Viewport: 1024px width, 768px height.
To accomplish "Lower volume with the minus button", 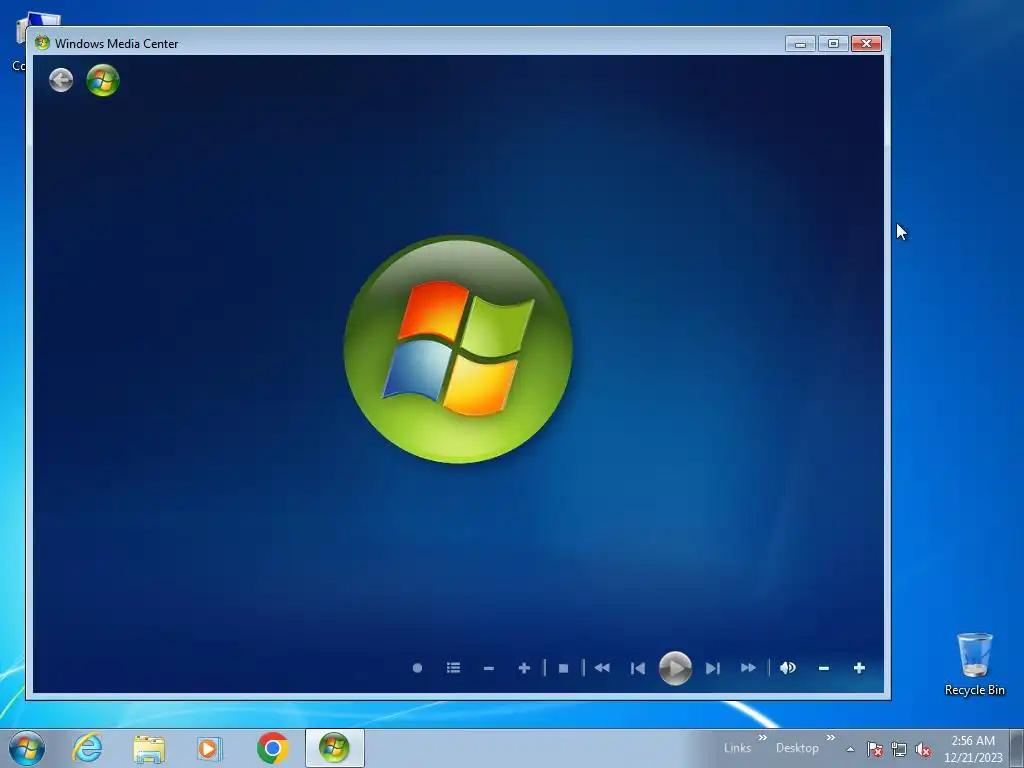I will [x=824, y=668].
